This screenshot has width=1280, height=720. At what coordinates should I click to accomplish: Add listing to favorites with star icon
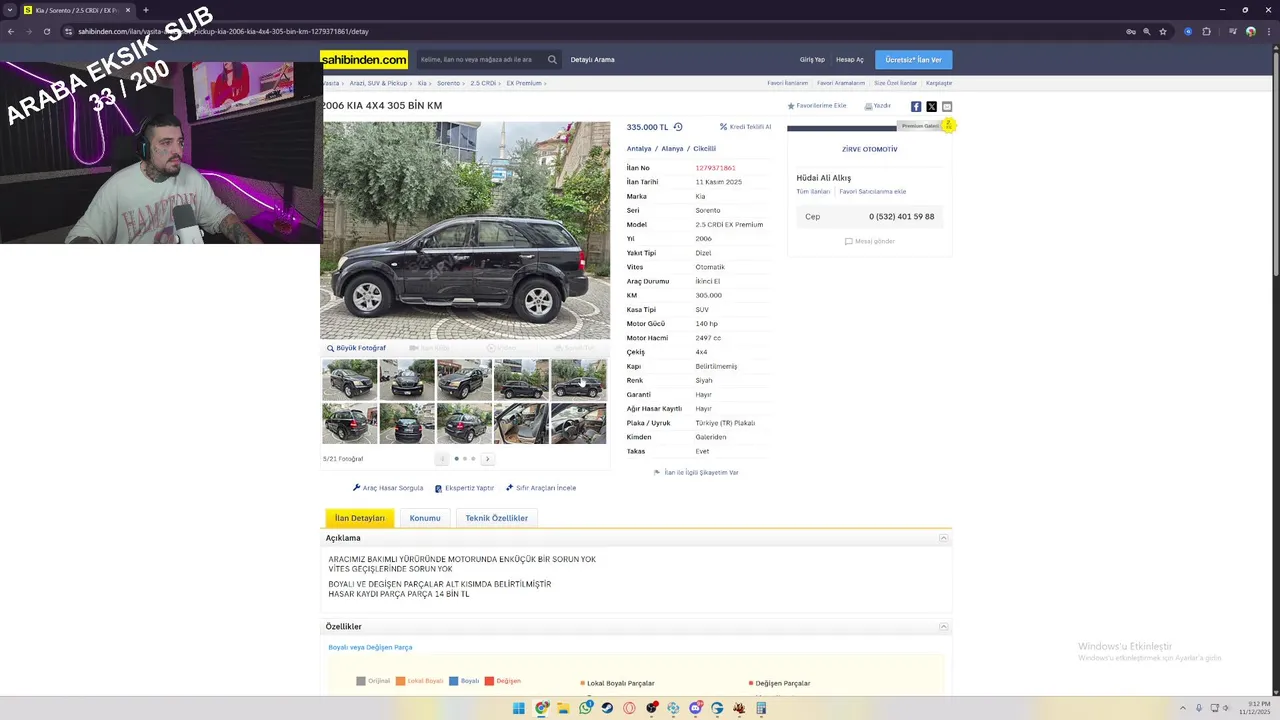[791, 106]
